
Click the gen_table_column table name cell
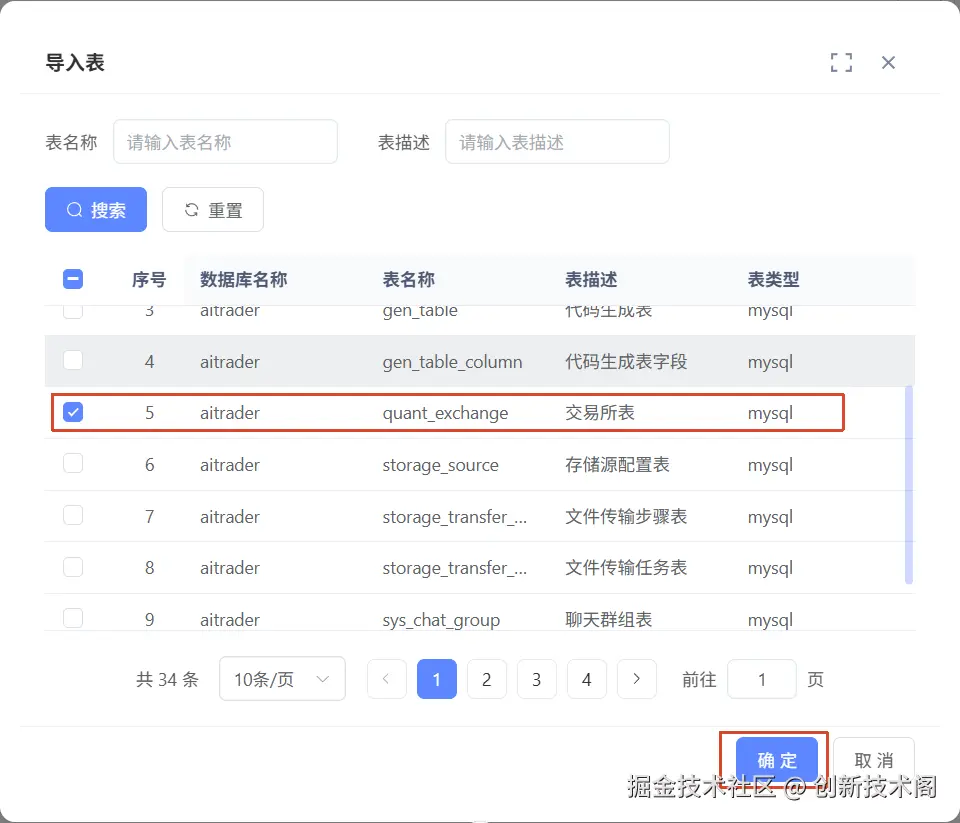click(452, 362)
